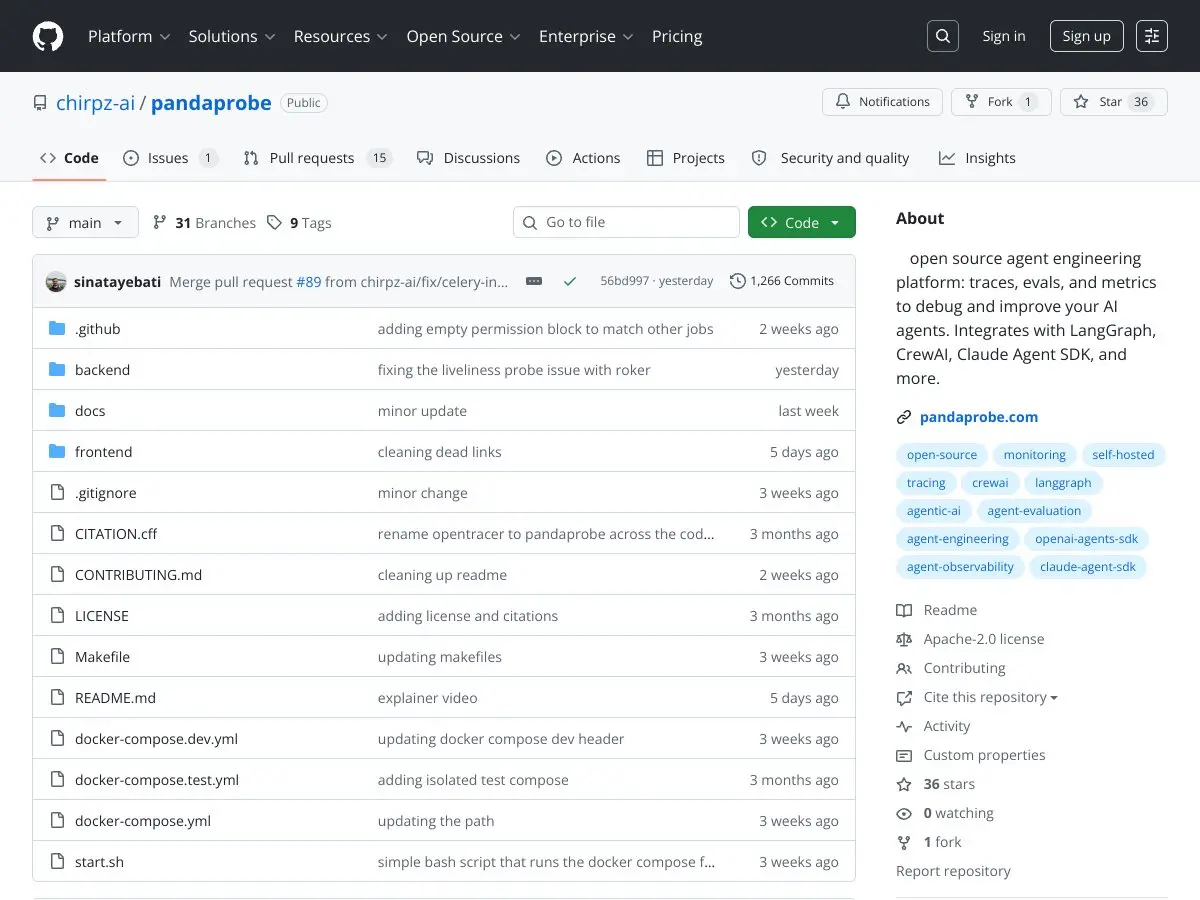Screen dimensions: 1200x900
Task: Click the Pricing link
Action: click(677, 36)
